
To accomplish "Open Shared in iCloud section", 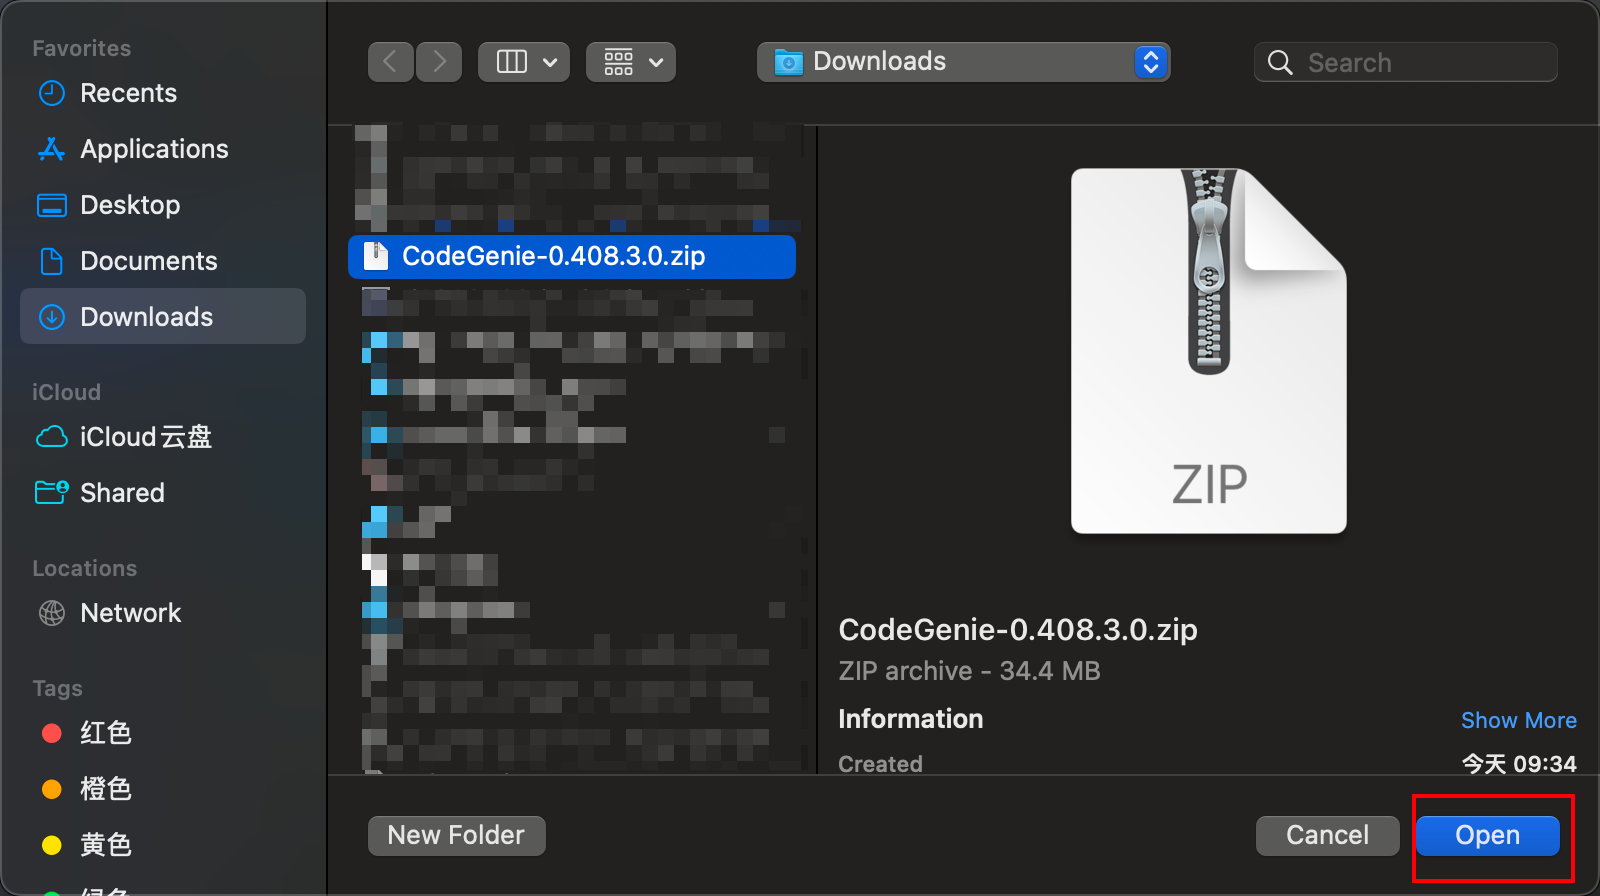I will (163, 493).
